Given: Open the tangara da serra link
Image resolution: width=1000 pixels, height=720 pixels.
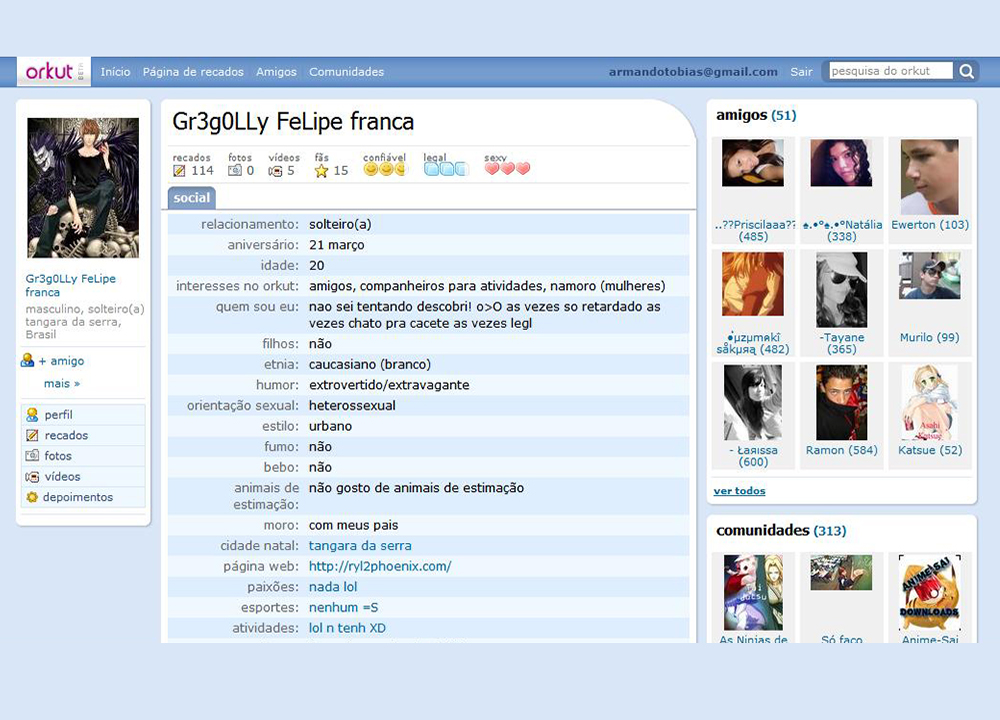Looking at the screenshot, I should tap(360, 546).
